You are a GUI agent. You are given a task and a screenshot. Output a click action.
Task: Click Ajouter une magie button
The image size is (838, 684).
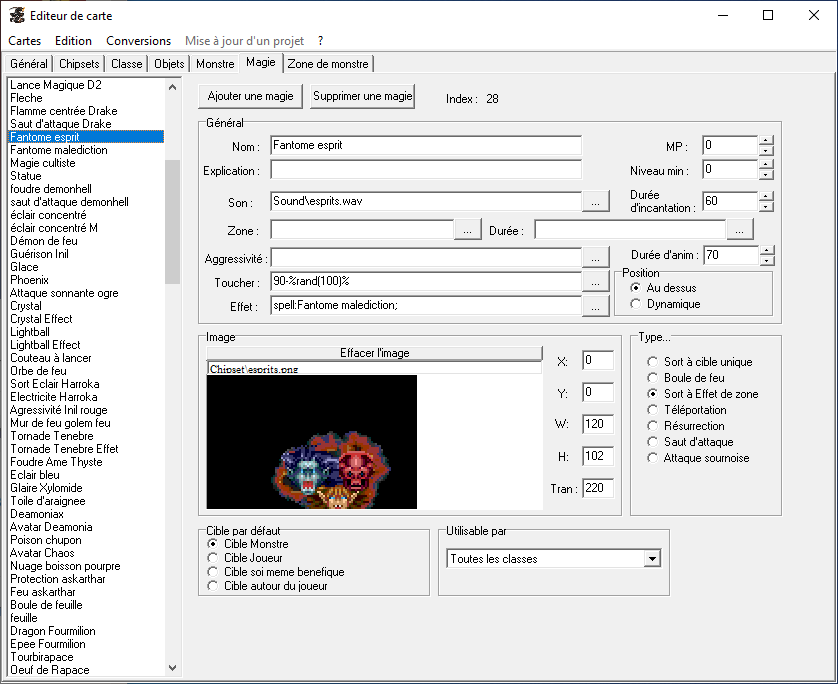coord(250,97)
